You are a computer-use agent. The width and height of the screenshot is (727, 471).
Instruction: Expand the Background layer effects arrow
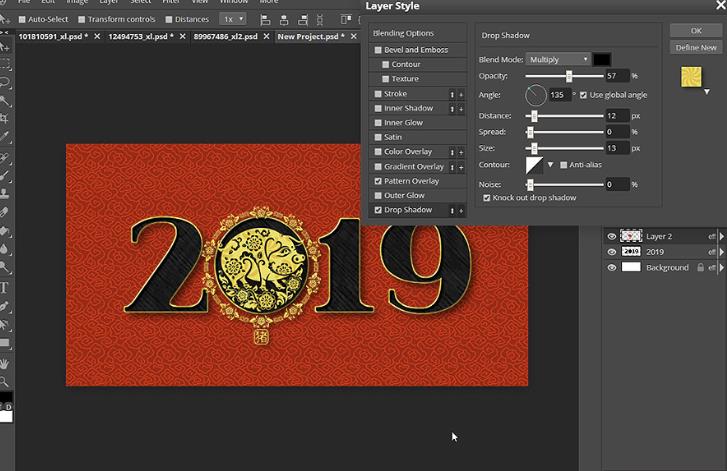722,267
